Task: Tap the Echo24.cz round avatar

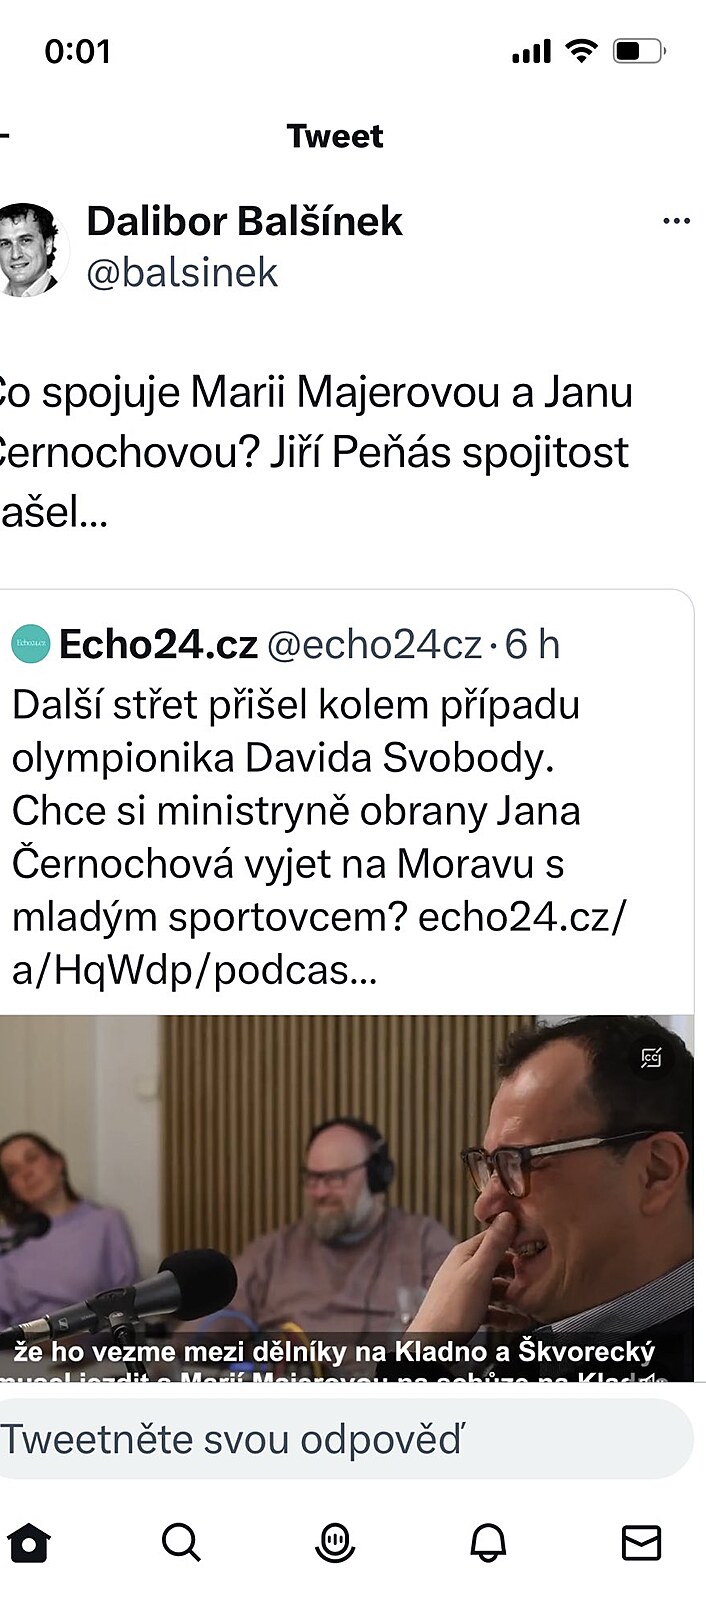Action: point(30,644)
